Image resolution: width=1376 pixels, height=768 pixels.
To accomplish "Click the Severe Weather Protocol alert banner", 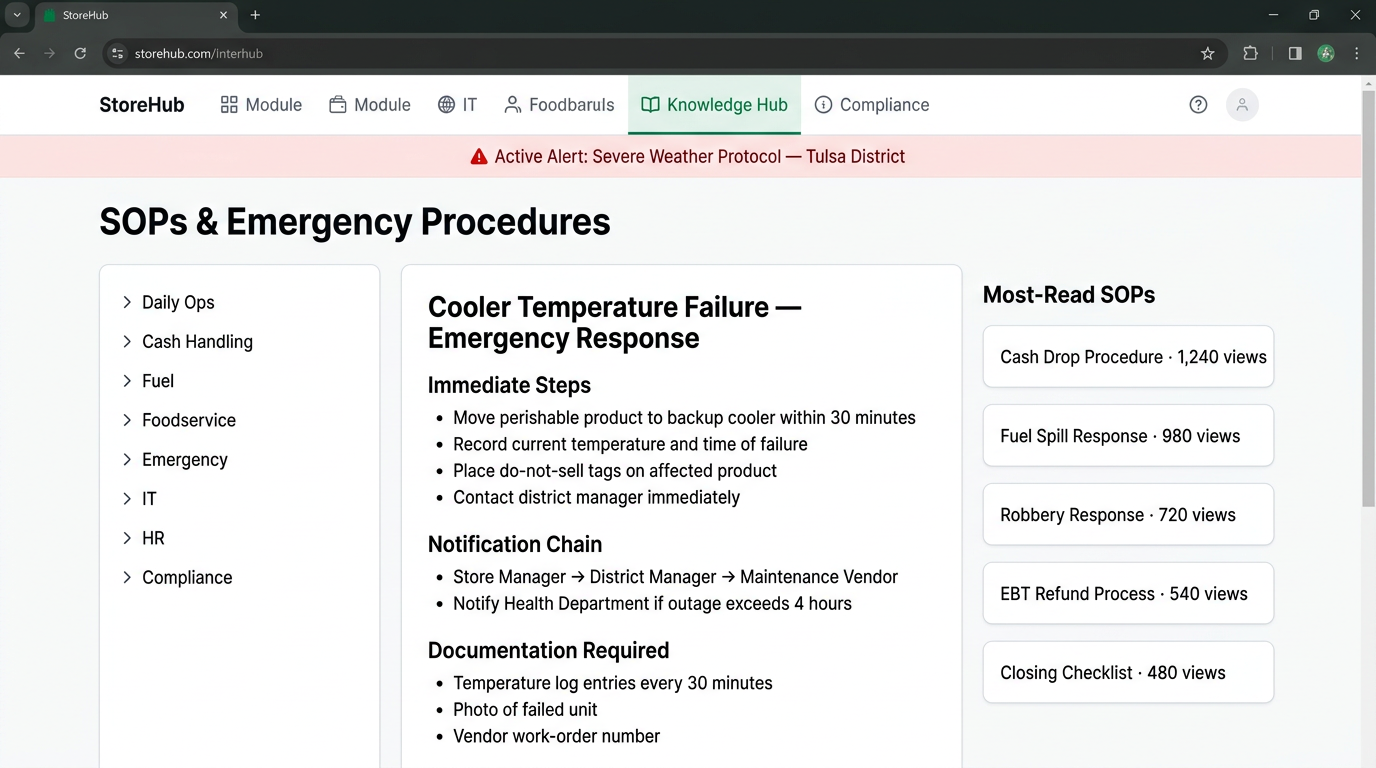I will point(681,156).
